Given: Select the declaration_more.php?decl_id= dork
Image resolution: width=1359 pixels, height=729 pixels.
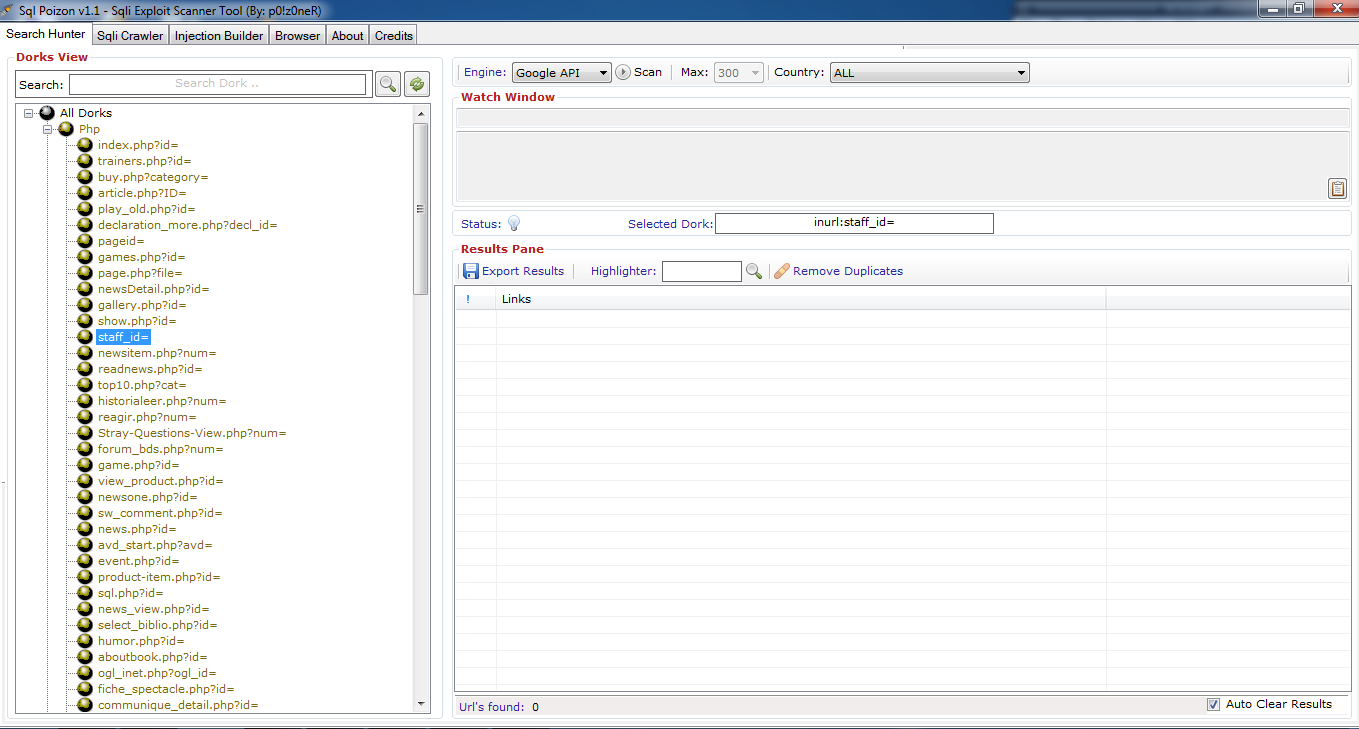Looking at the screenshot, I should (x=187, y=225).
